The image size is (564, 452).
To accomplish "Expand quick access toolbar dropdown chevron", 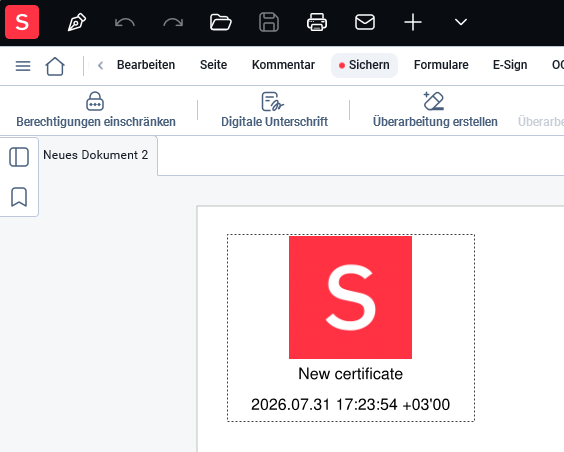I will (461, 22).
